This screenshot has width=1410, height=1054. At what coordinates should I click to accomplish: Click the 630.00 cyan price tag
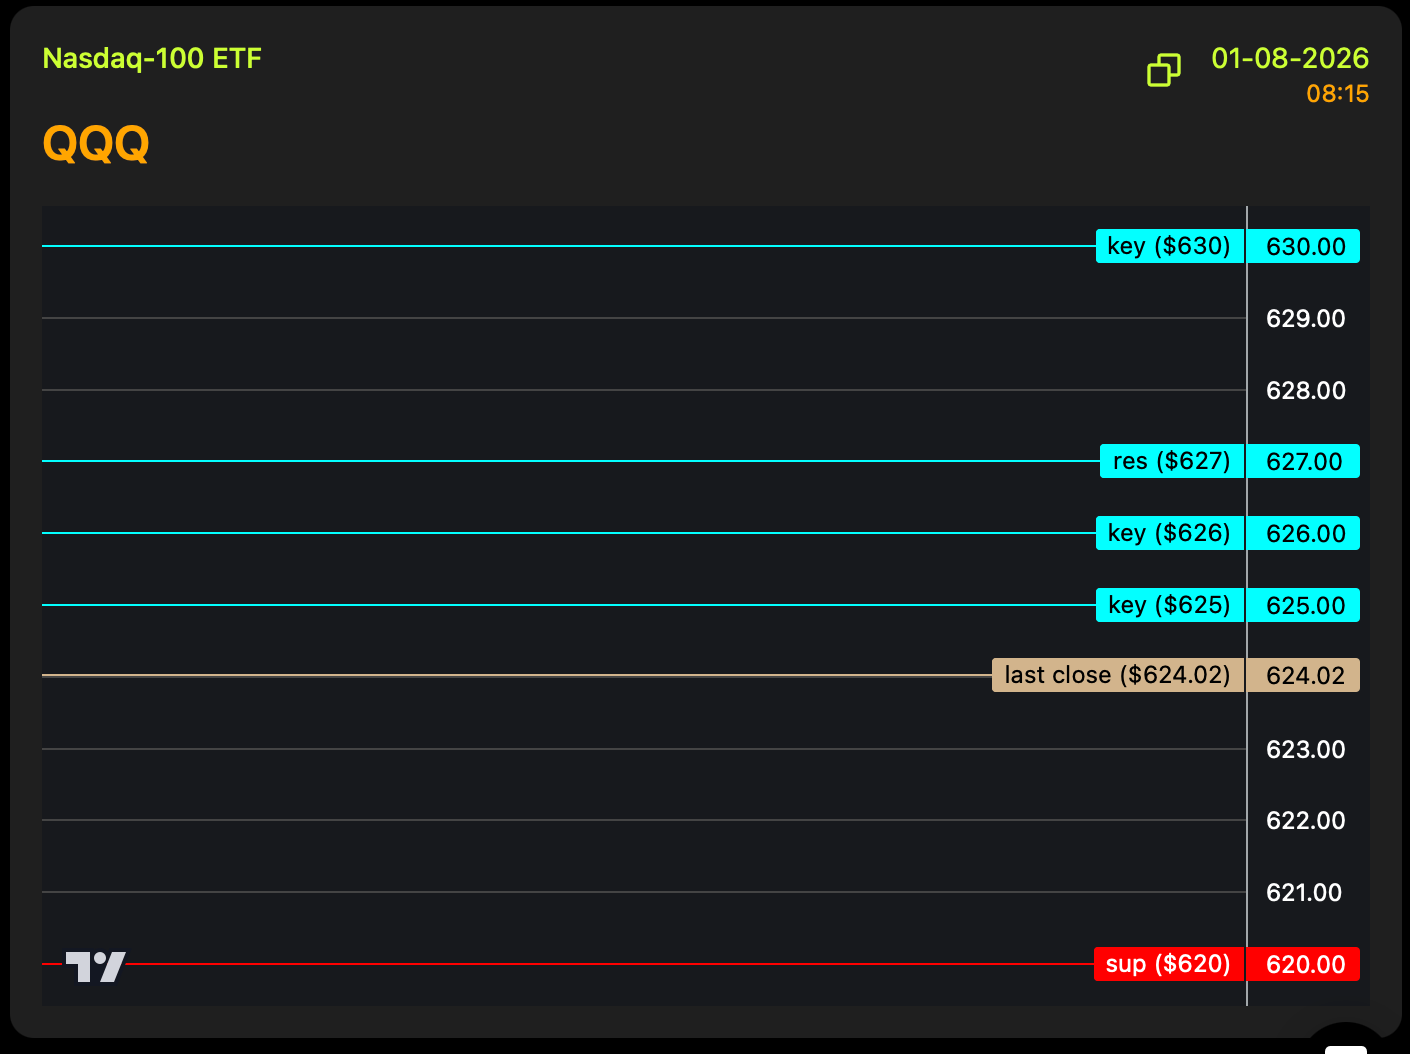click(1304, 247)
